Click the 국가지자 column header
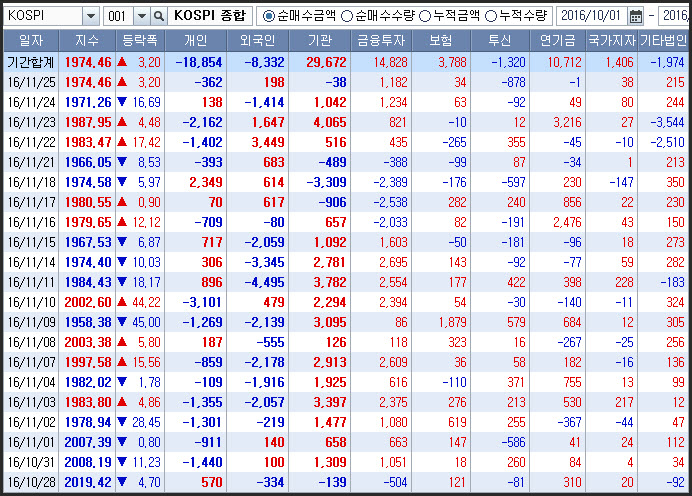Image resolution: width=692 pixels, height=496 pixels. tap(612, 41)
